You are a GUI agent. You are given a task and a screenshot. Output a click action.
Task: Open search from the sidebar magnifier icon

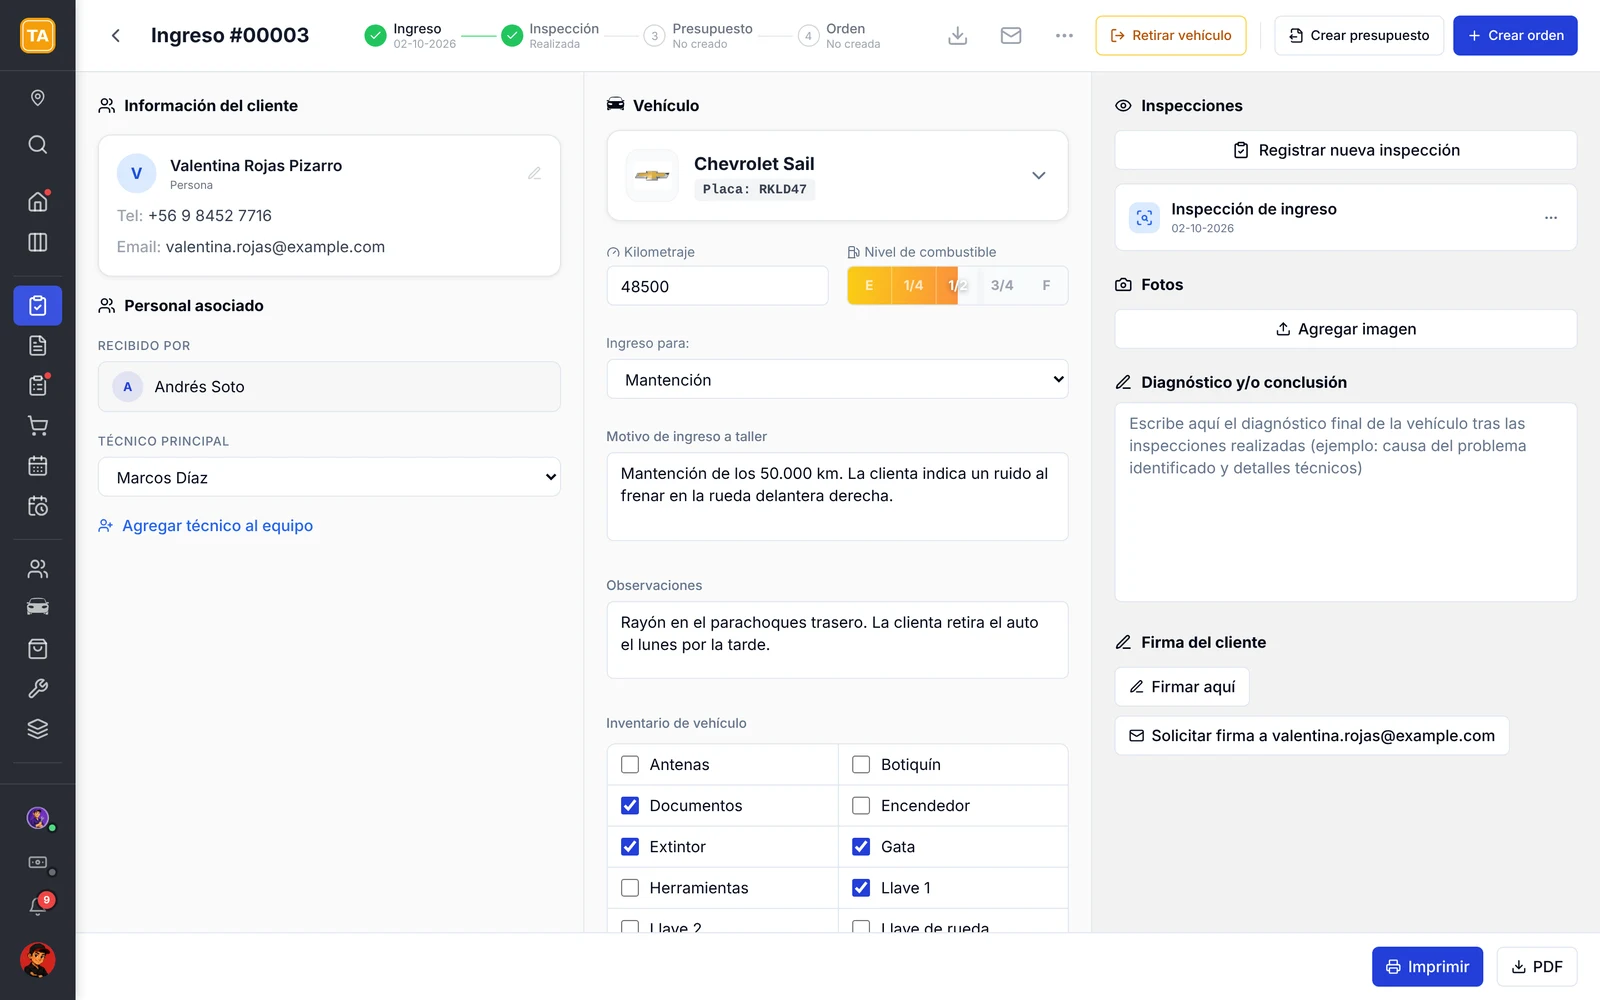38,144
